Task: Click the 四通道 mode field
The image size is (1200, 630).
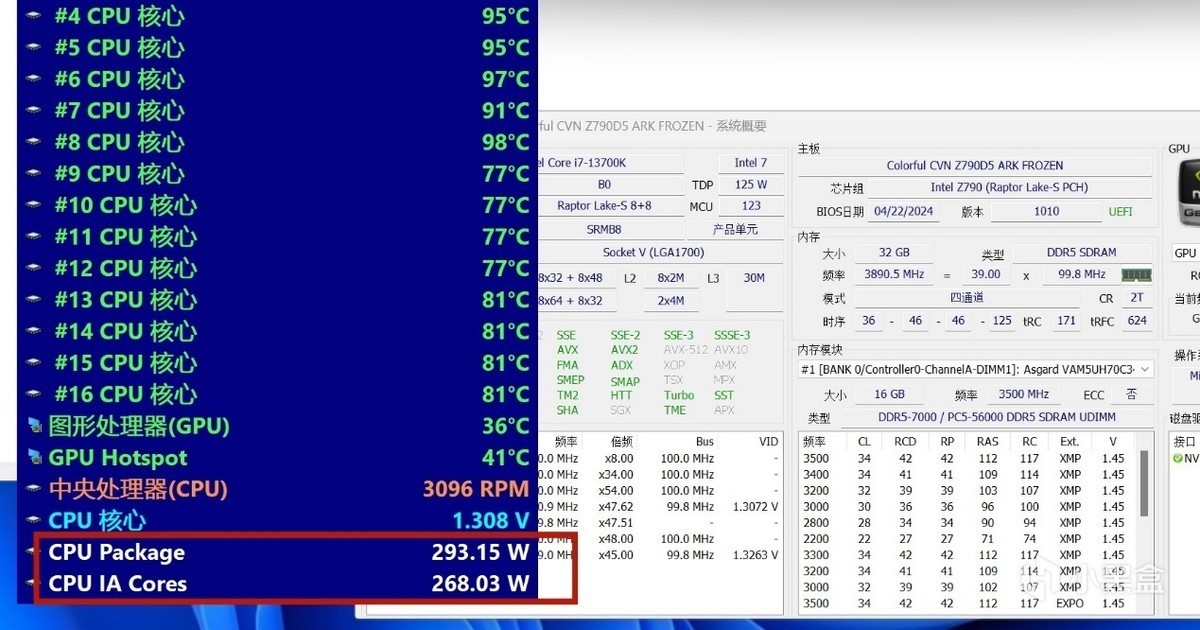Action: click(x=966, y=298)
